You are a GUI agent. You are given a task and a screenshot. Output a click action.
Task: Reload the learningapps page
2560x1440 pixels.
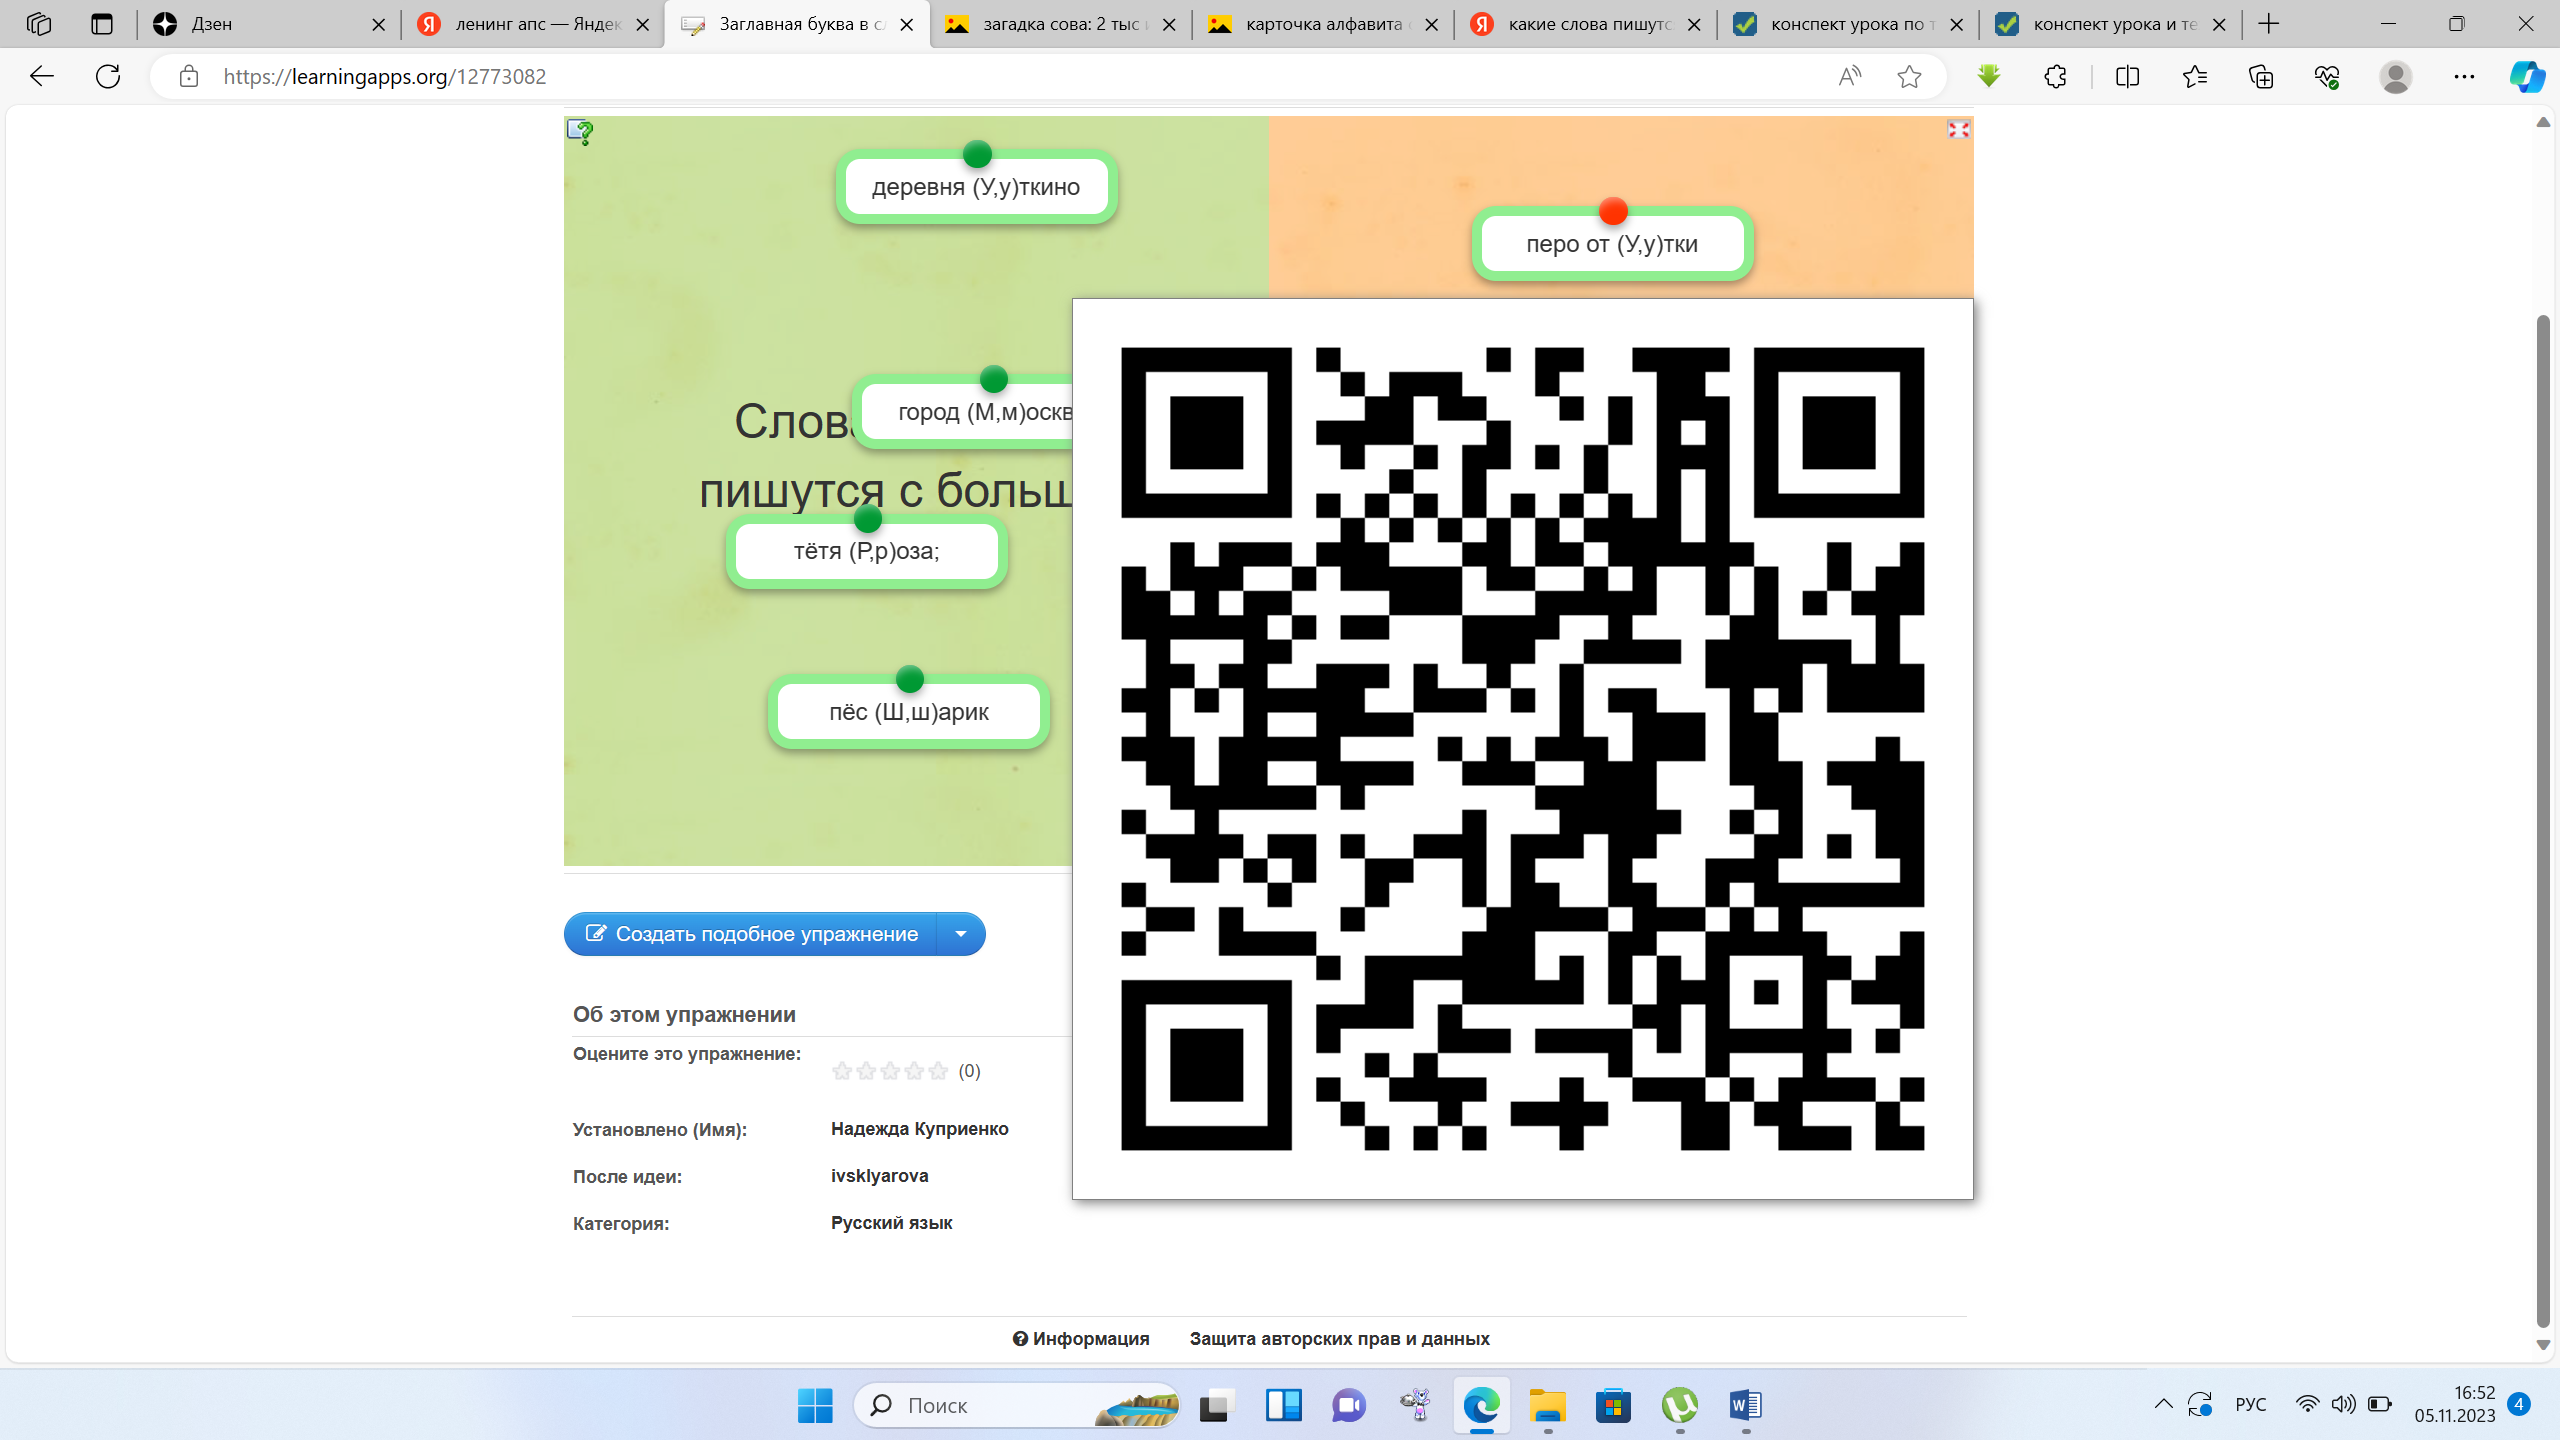point(108,76)
